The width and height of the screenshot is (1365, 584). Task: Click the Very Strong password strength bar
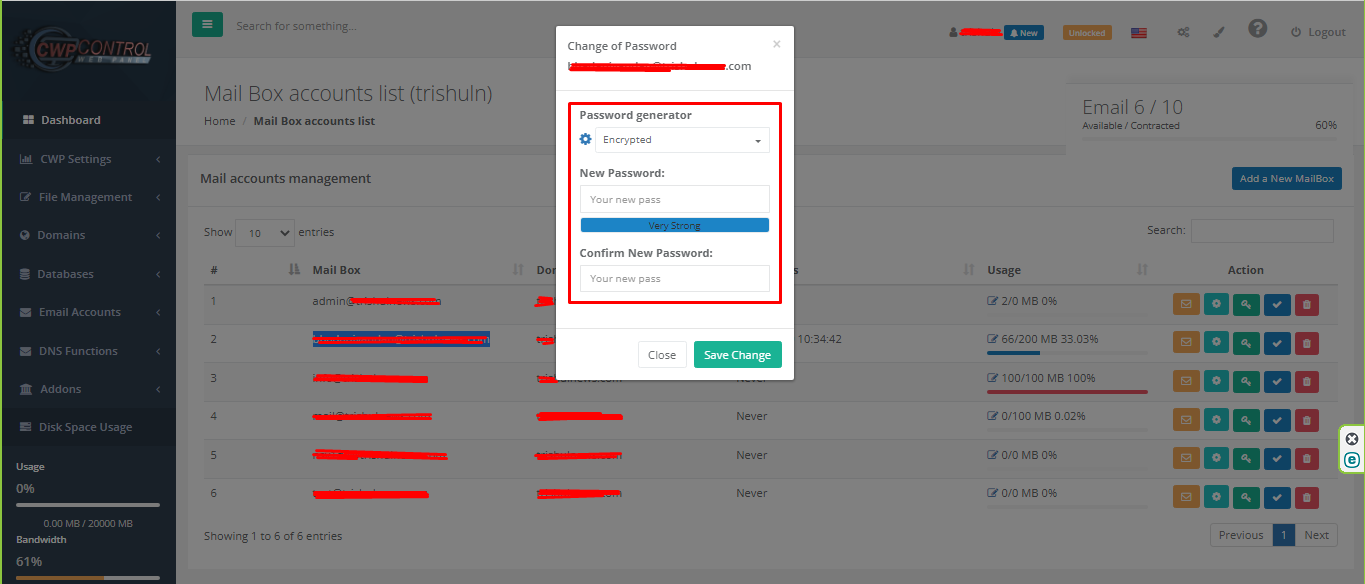click(x=675, y=225)
